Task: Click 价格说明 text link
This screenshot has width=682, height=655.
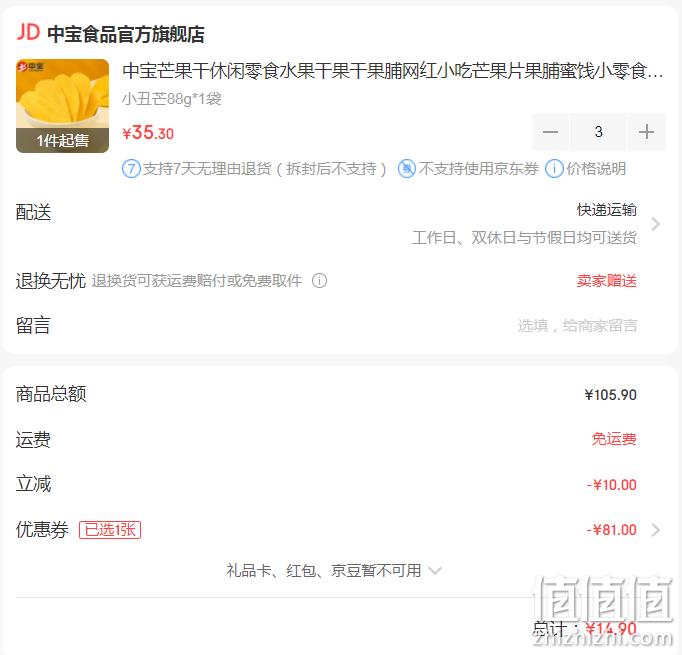Action: (x=596, y=169)
